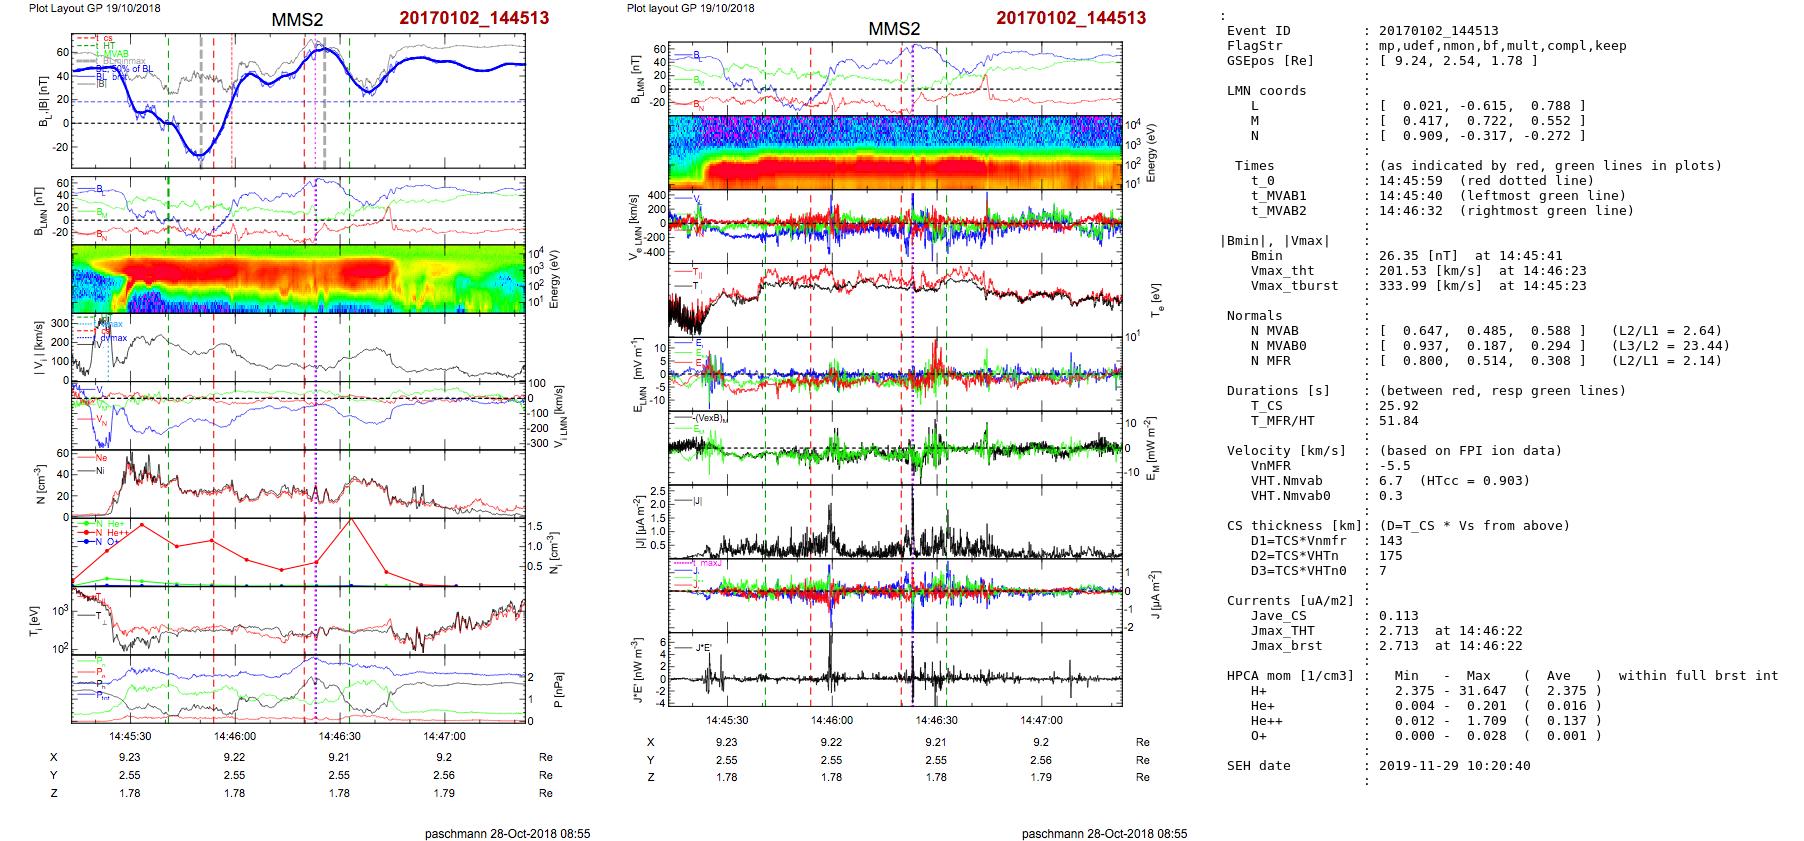The width and height of the screenshot is (1804, 841).
Task: Click the 'Te [eV]' axis label in right plot
Action: (1156, 300)
